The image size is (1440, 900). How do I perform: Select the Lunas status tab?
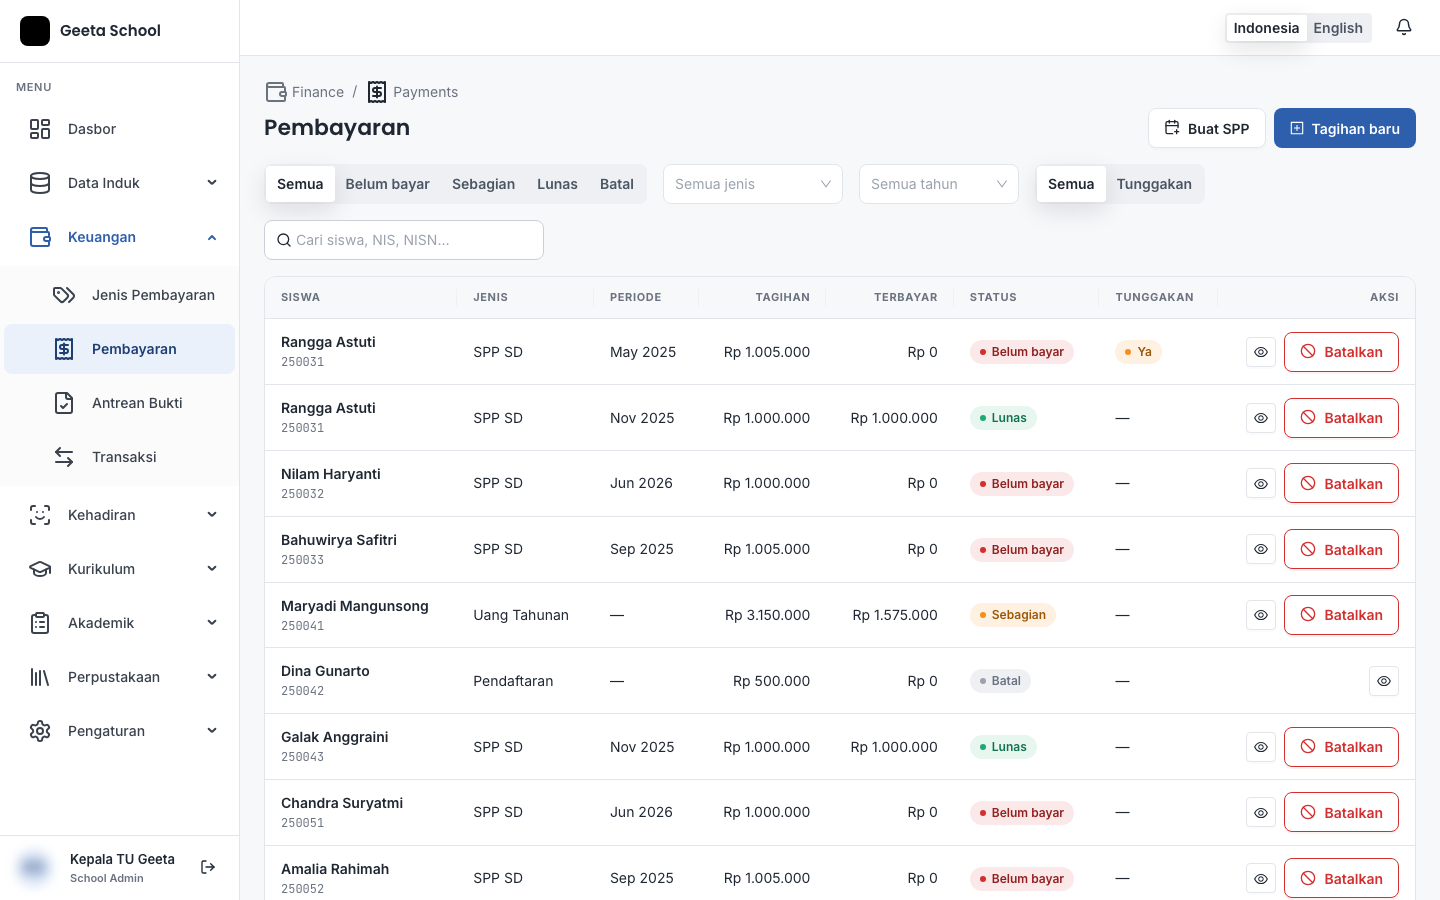point(557,184)
